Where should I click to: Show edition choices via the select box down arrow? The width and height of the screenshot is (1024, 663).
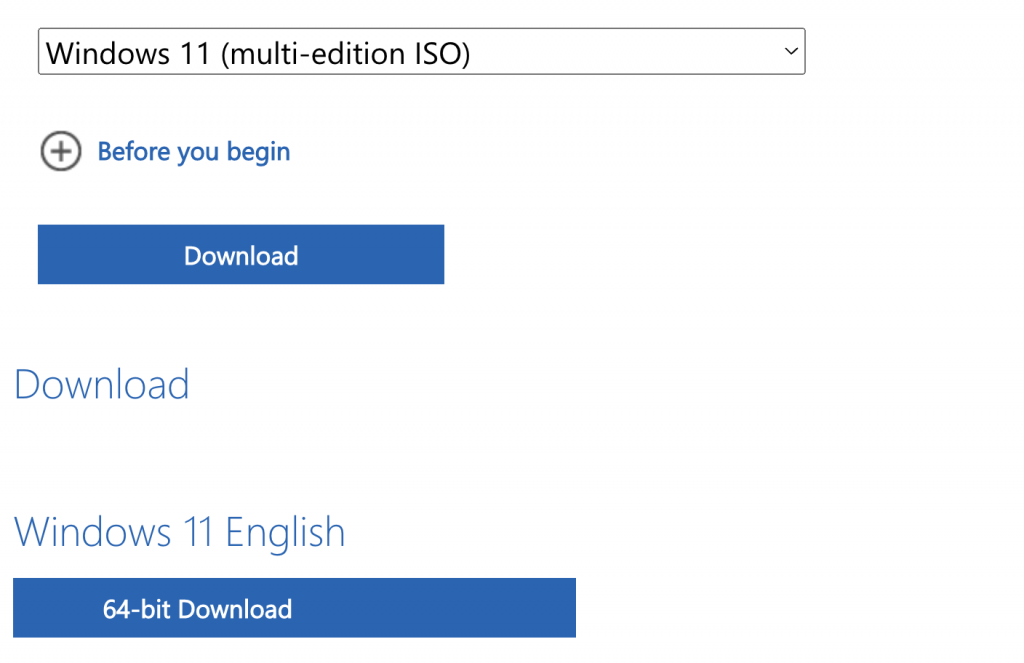coord(791,51)
